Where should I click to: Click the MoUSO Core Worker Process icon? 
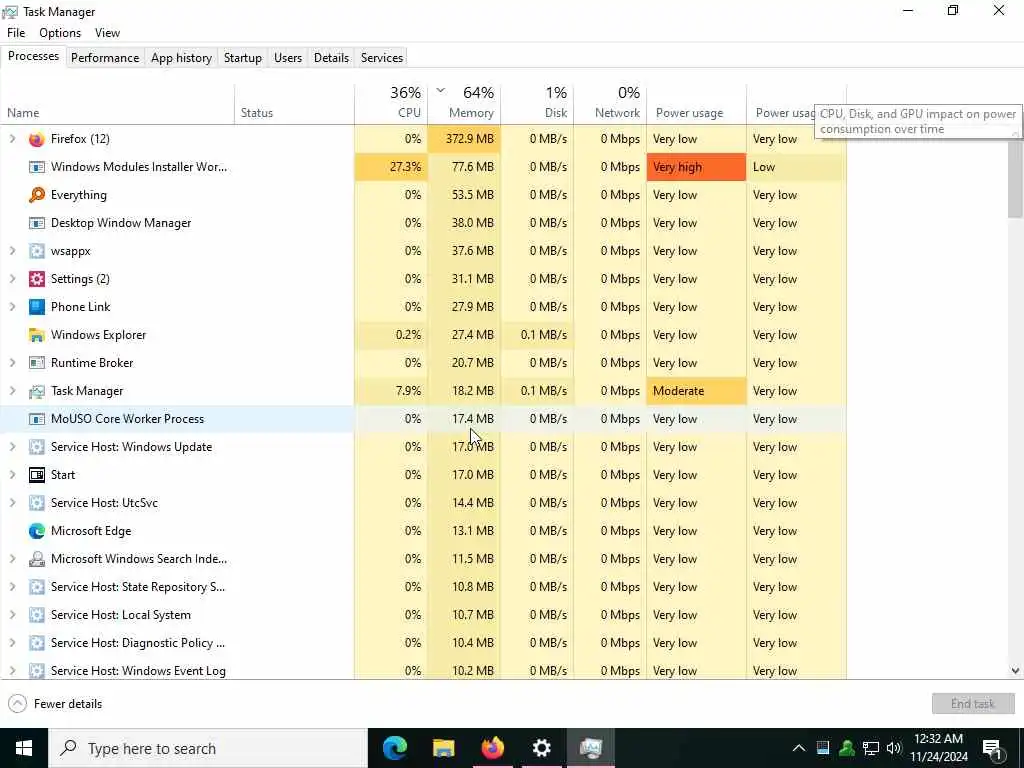pyautogui.click(x=37, y=419)
